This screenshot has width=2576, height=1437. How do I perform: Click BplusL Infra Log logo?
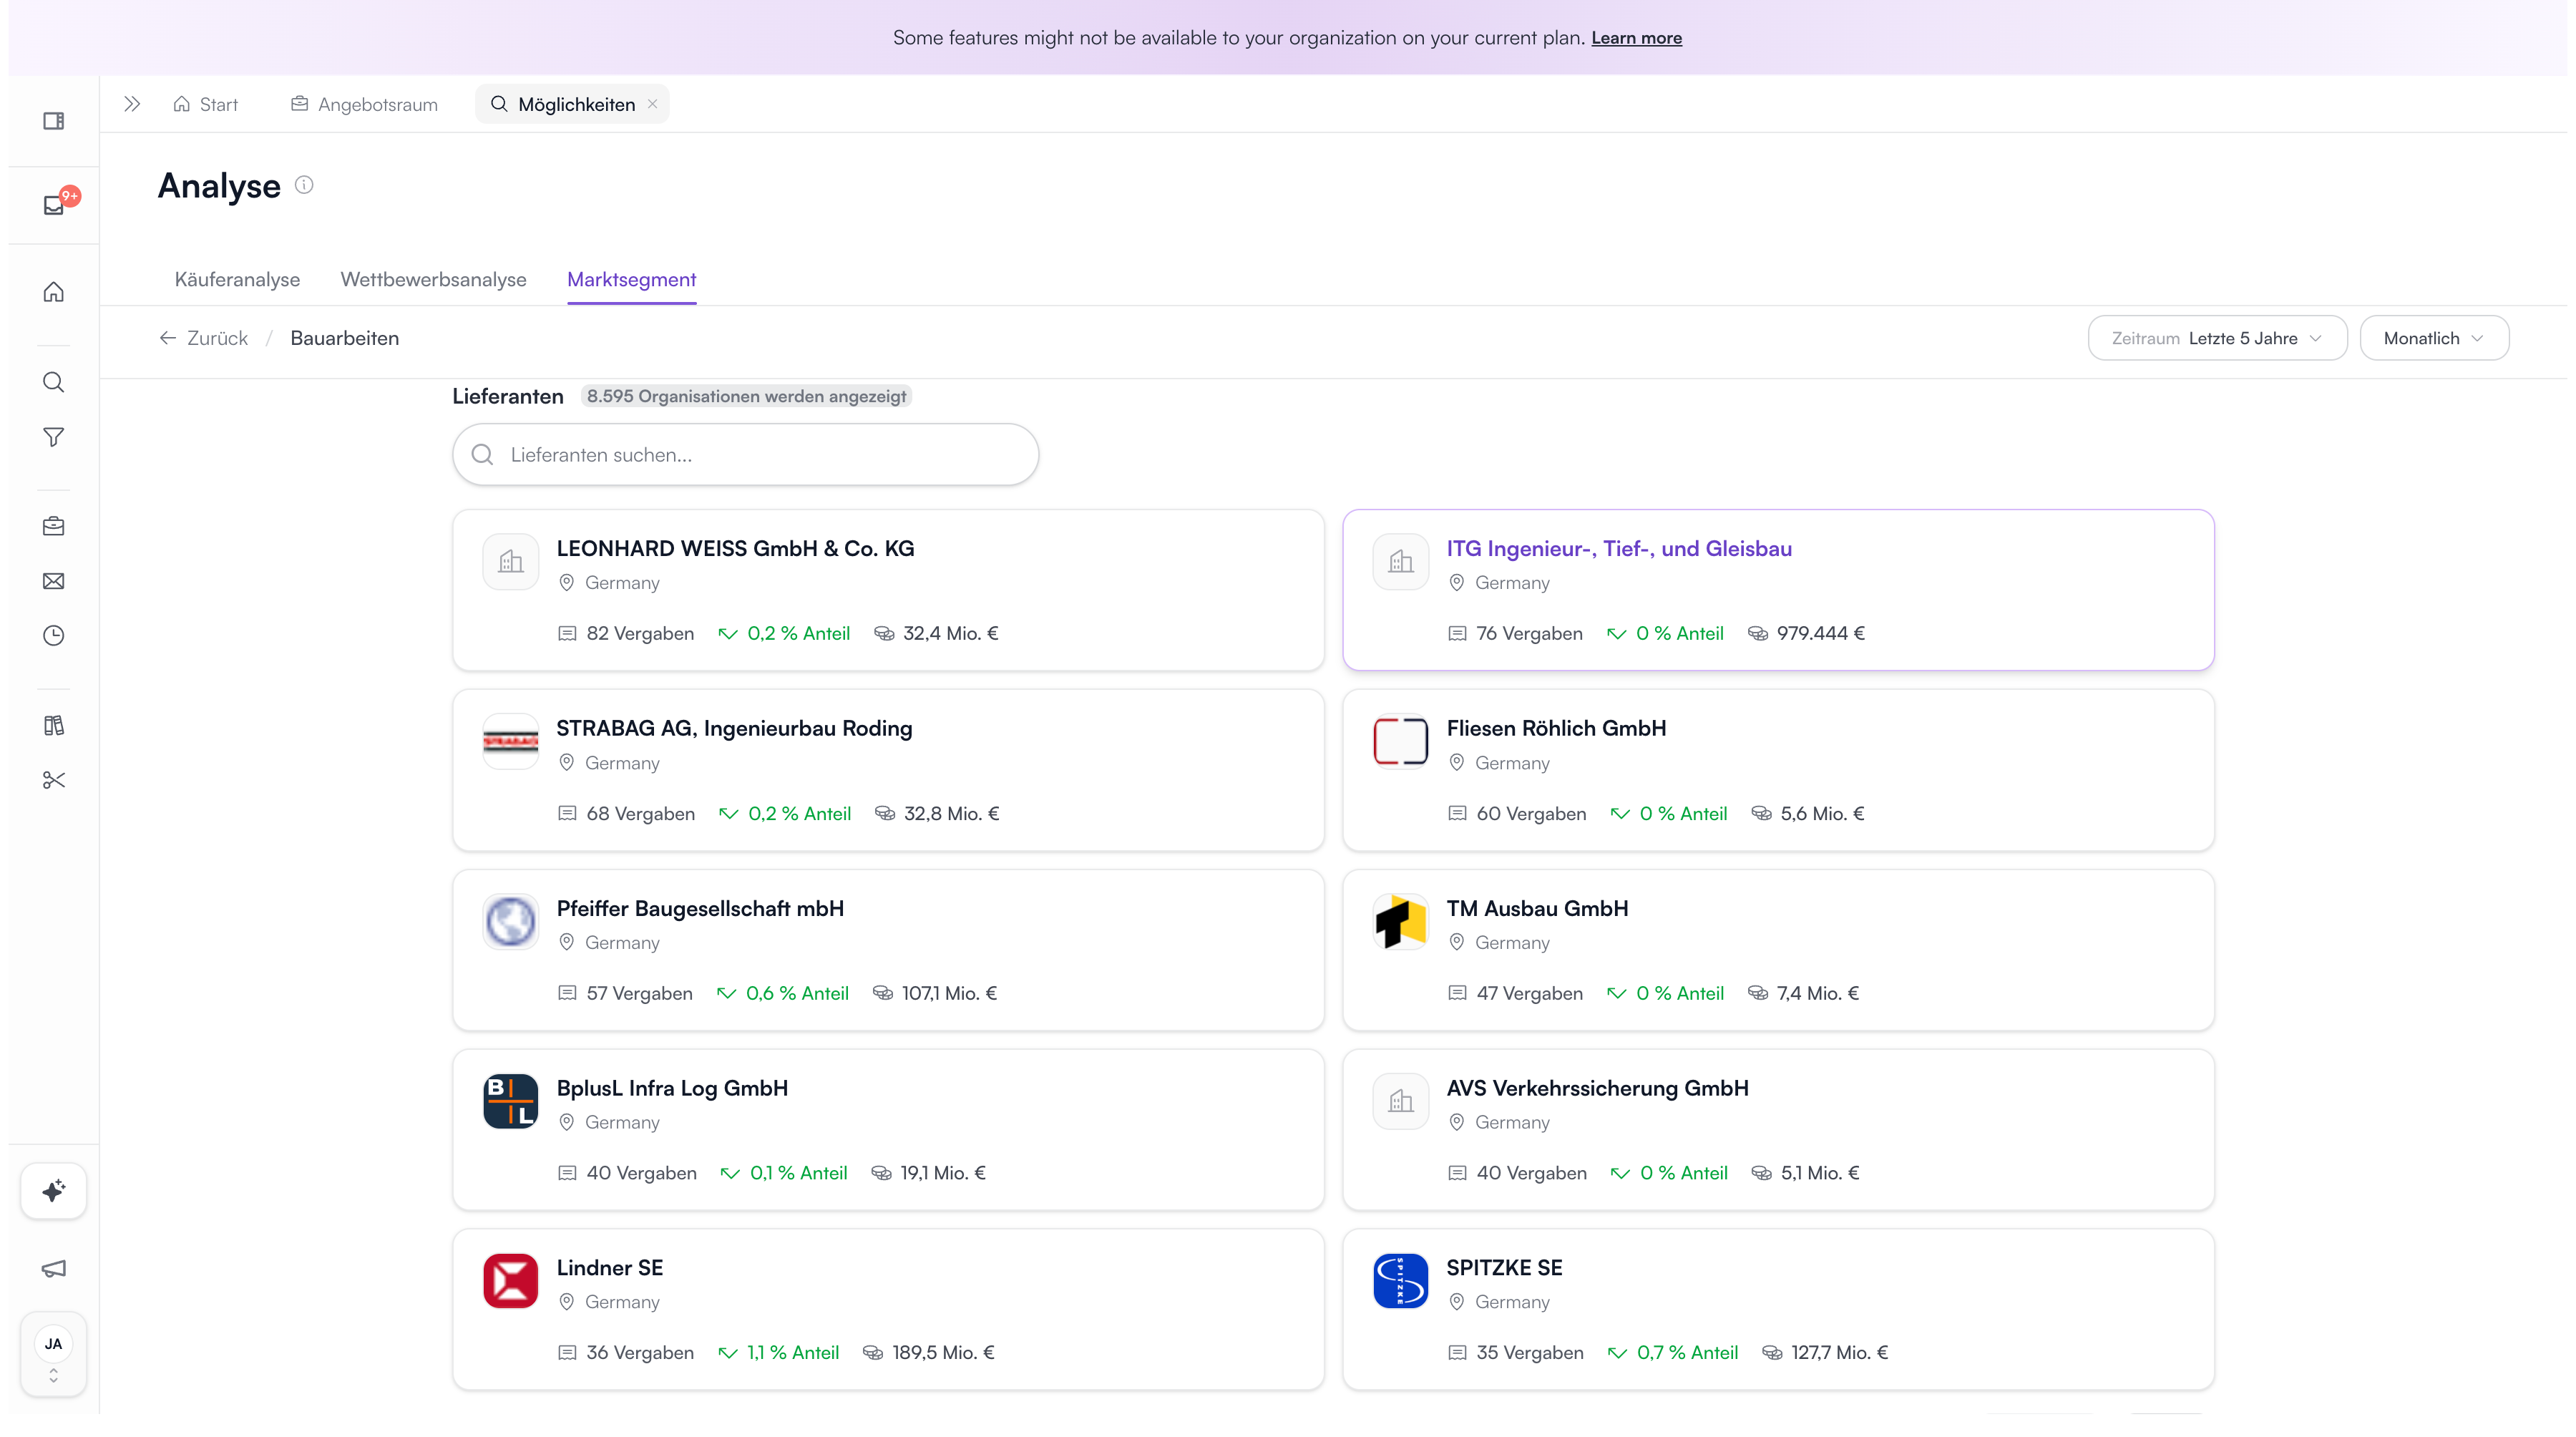[x=511, y=1101]
